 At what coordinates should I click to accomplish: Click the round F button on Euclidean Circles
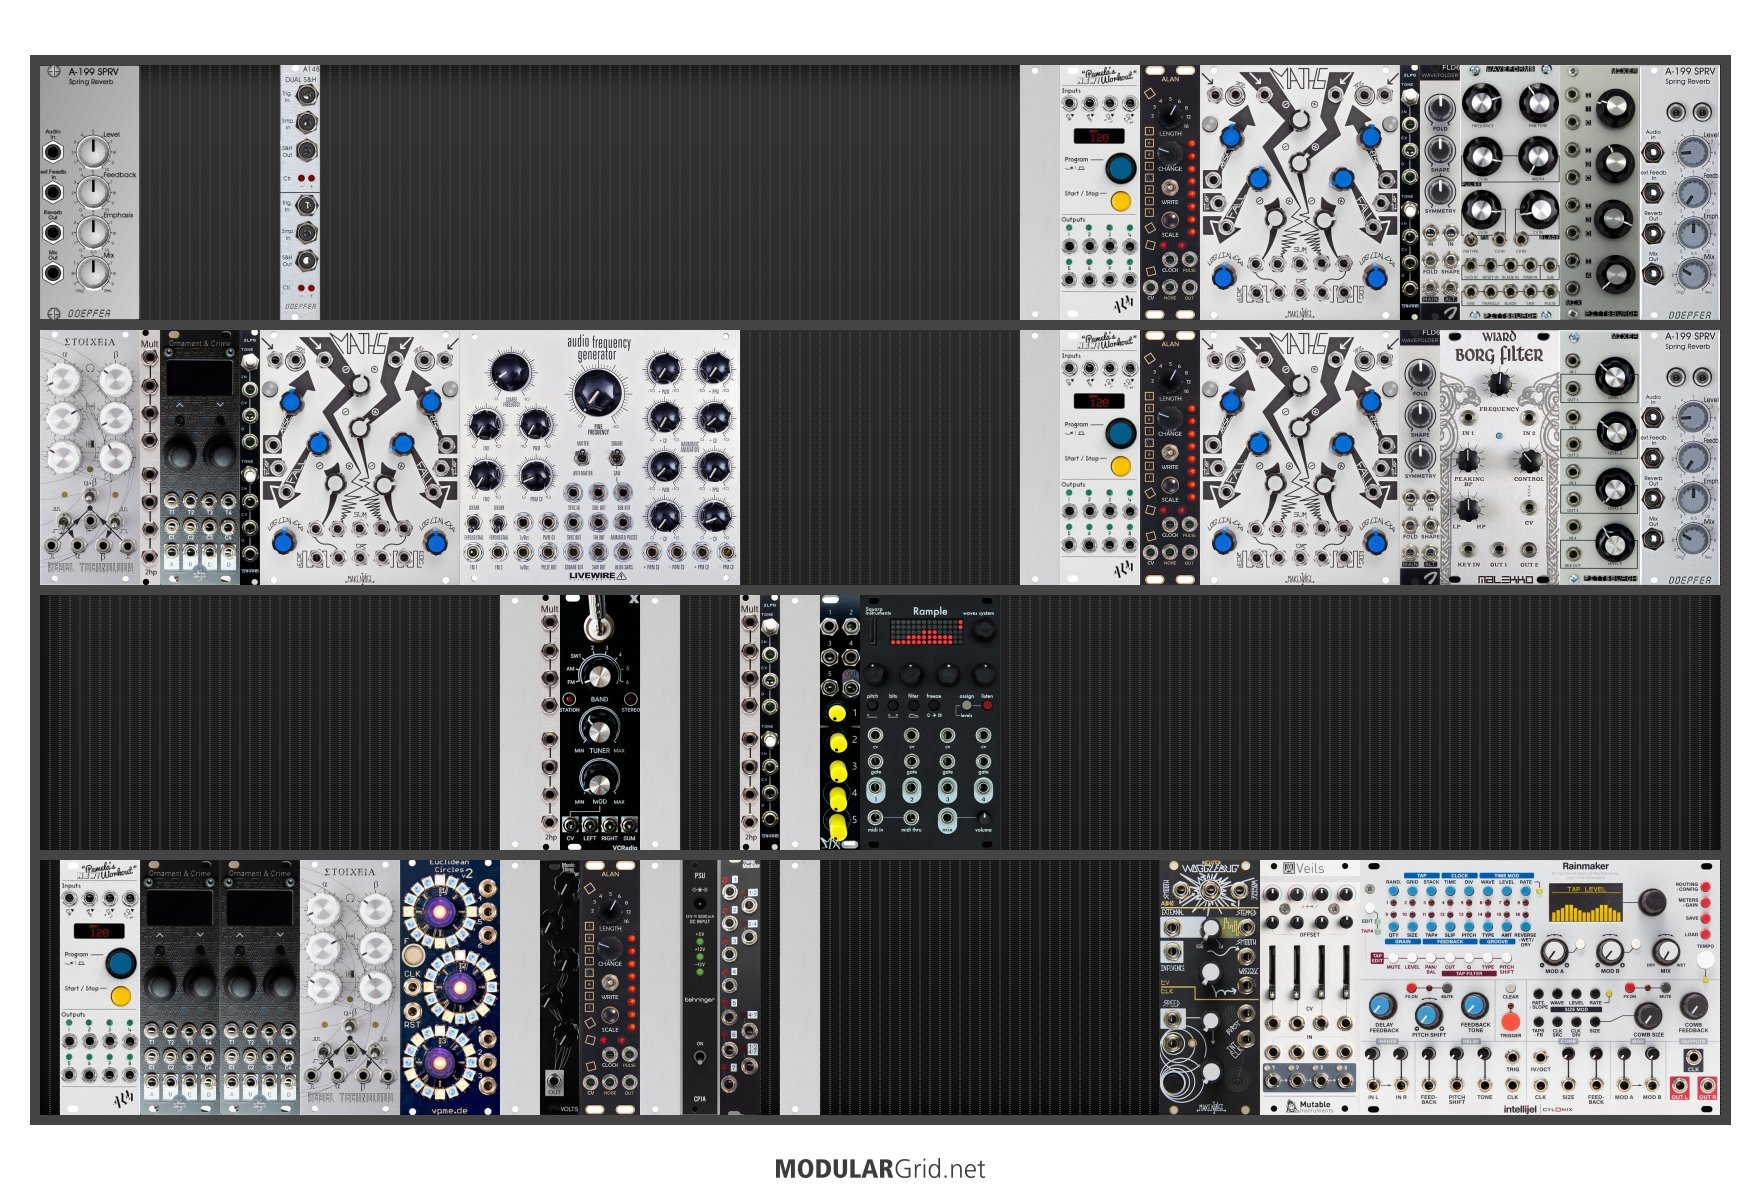click(414, 955)
